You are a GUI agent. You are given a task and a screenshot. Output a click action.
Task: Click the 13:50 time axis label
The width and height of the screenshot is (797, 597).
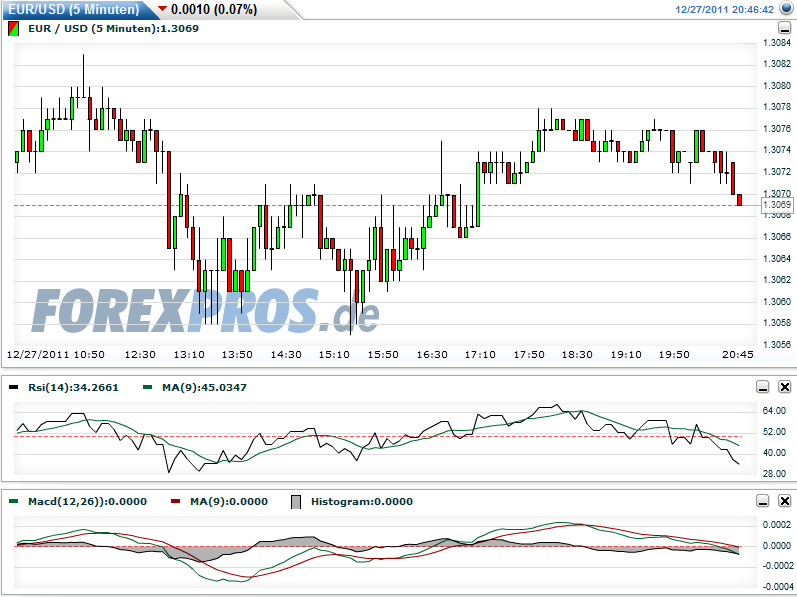click(237, 355)
